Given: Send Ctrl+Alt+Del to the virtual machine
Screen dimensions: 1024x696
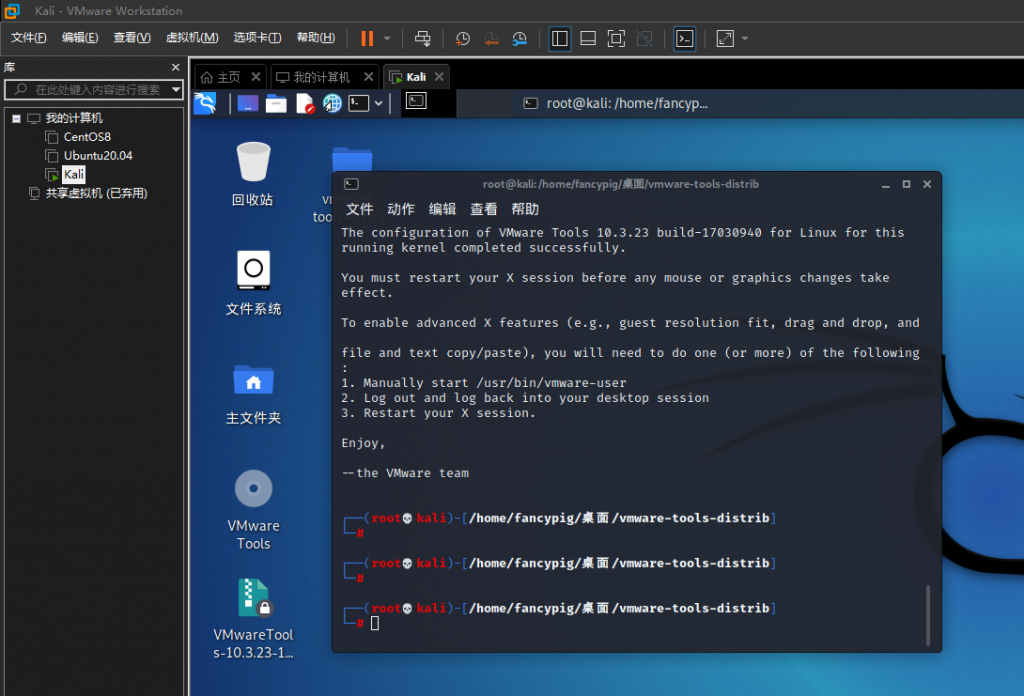Looking at the screenshot, I should click(x=423, y=39).
